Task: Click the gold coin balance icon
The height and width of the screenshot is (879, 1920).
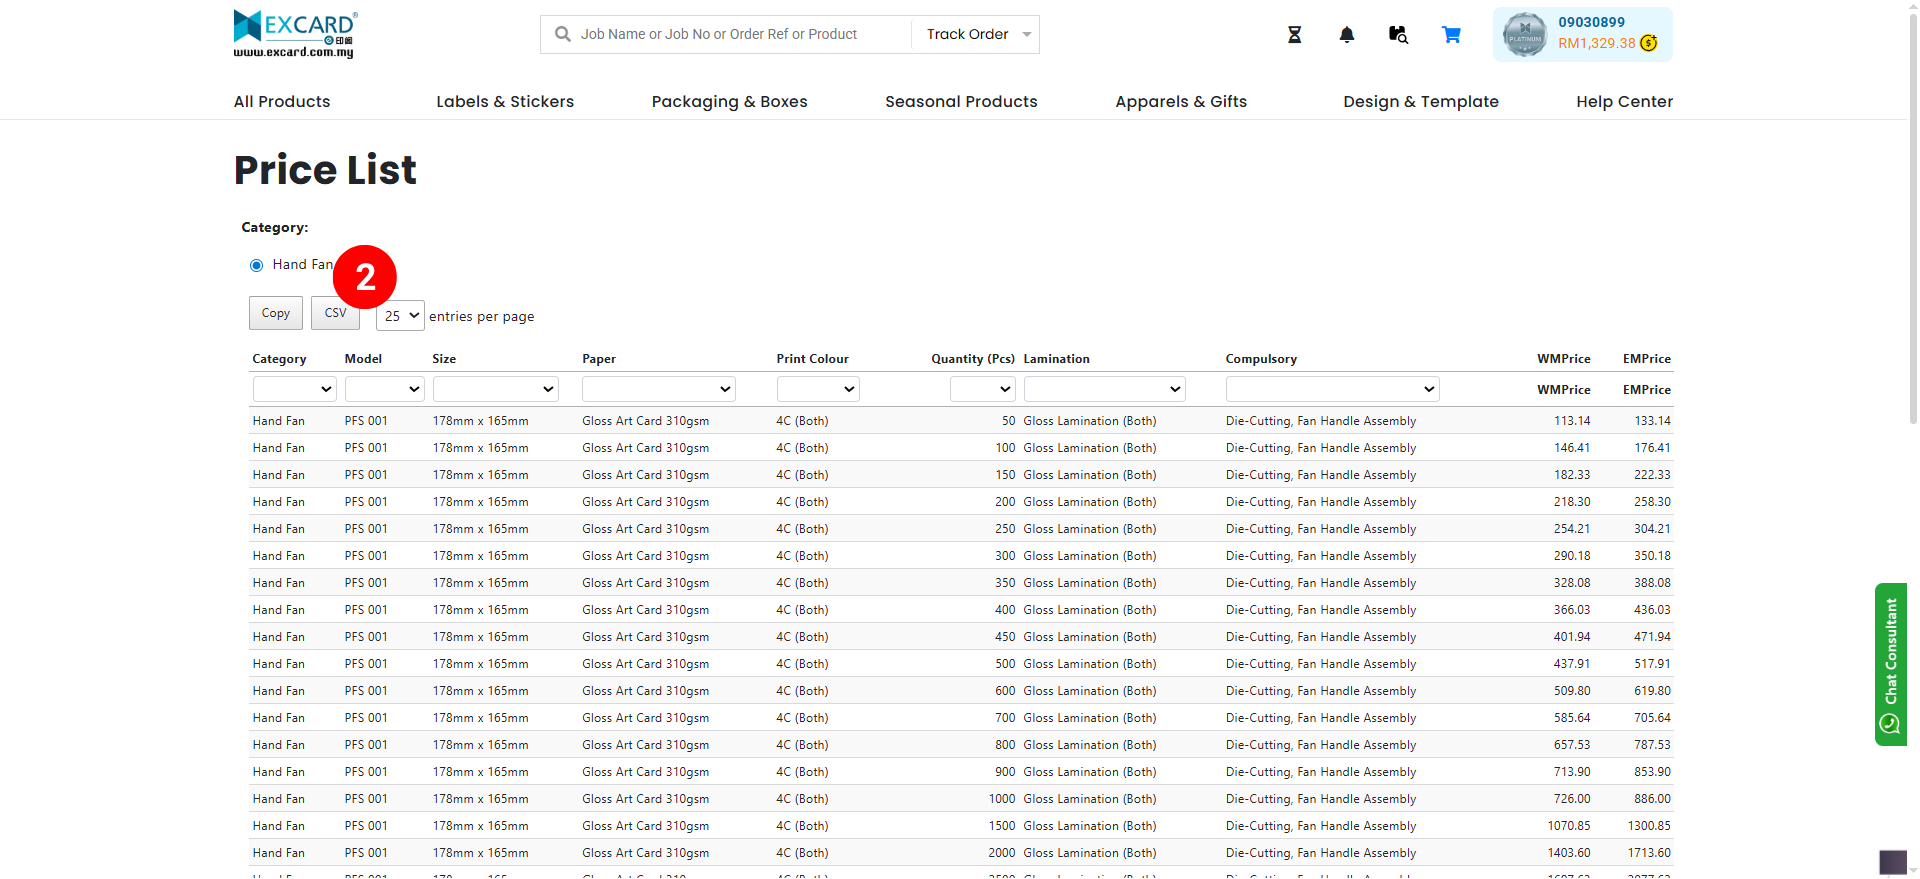Action: [x=1649, y=43]
